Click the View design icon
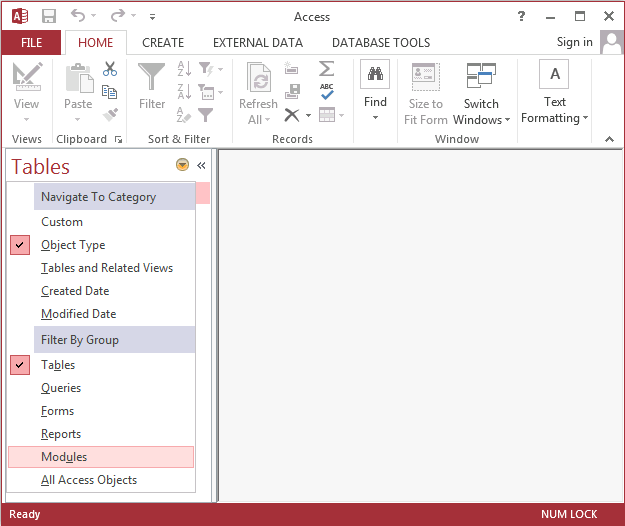The height and width of the screenshot is (526, 625). click(x=27, y=77)
